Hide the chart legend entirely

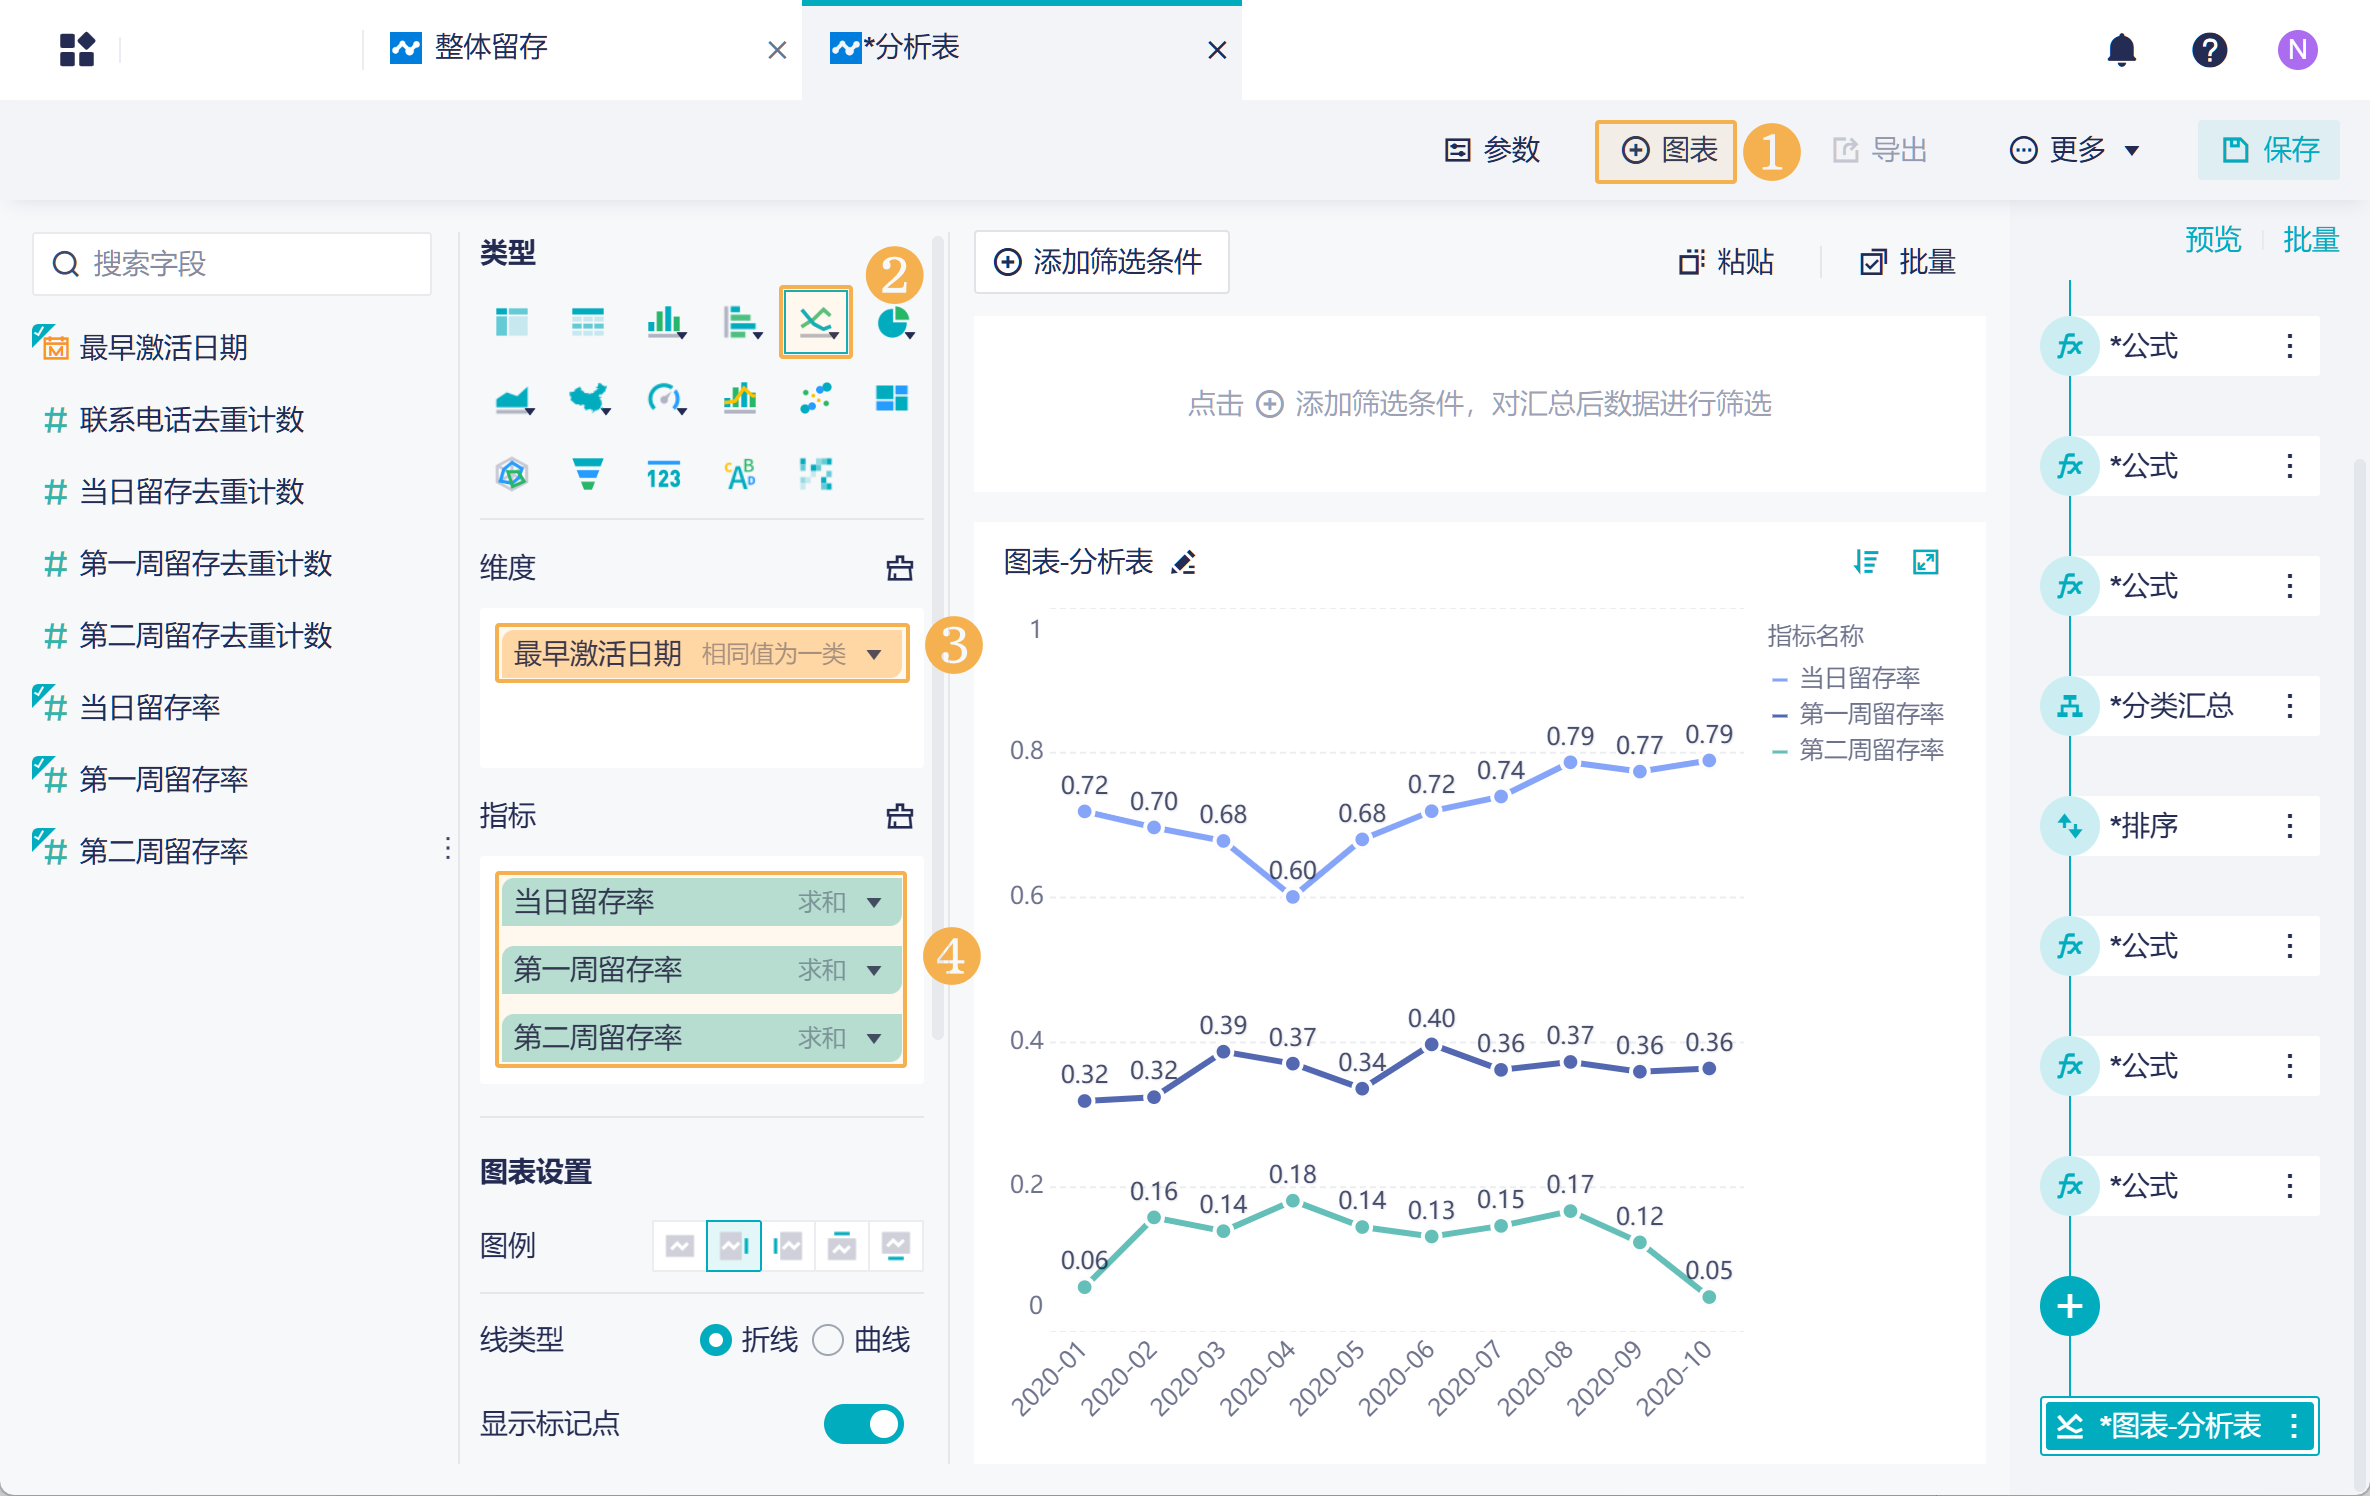click(x=680, y=1246)
